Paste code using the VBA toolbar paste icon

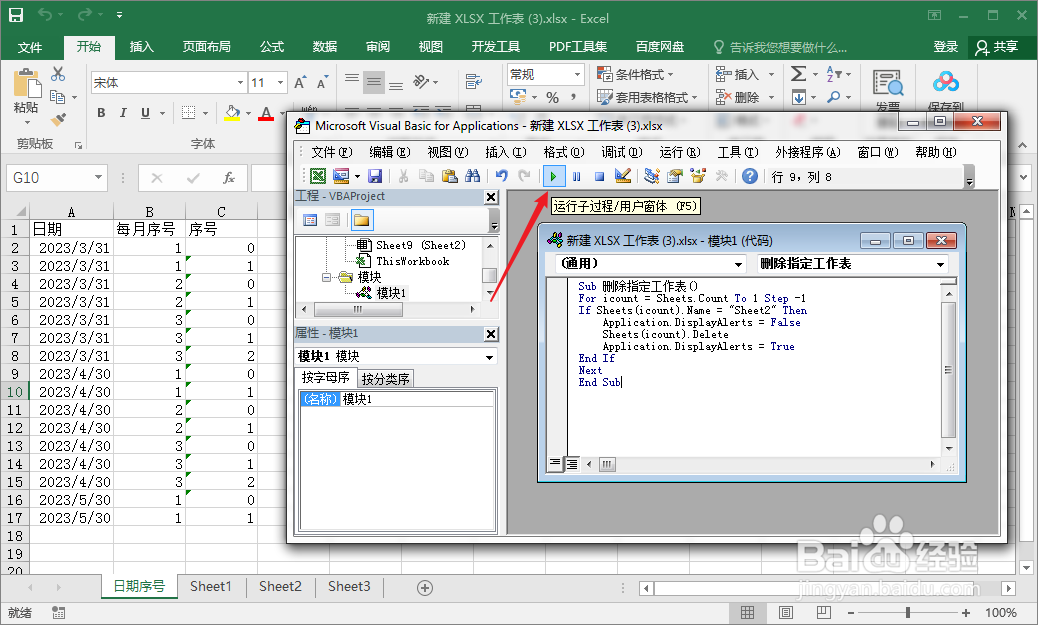(x=449, y=176)
